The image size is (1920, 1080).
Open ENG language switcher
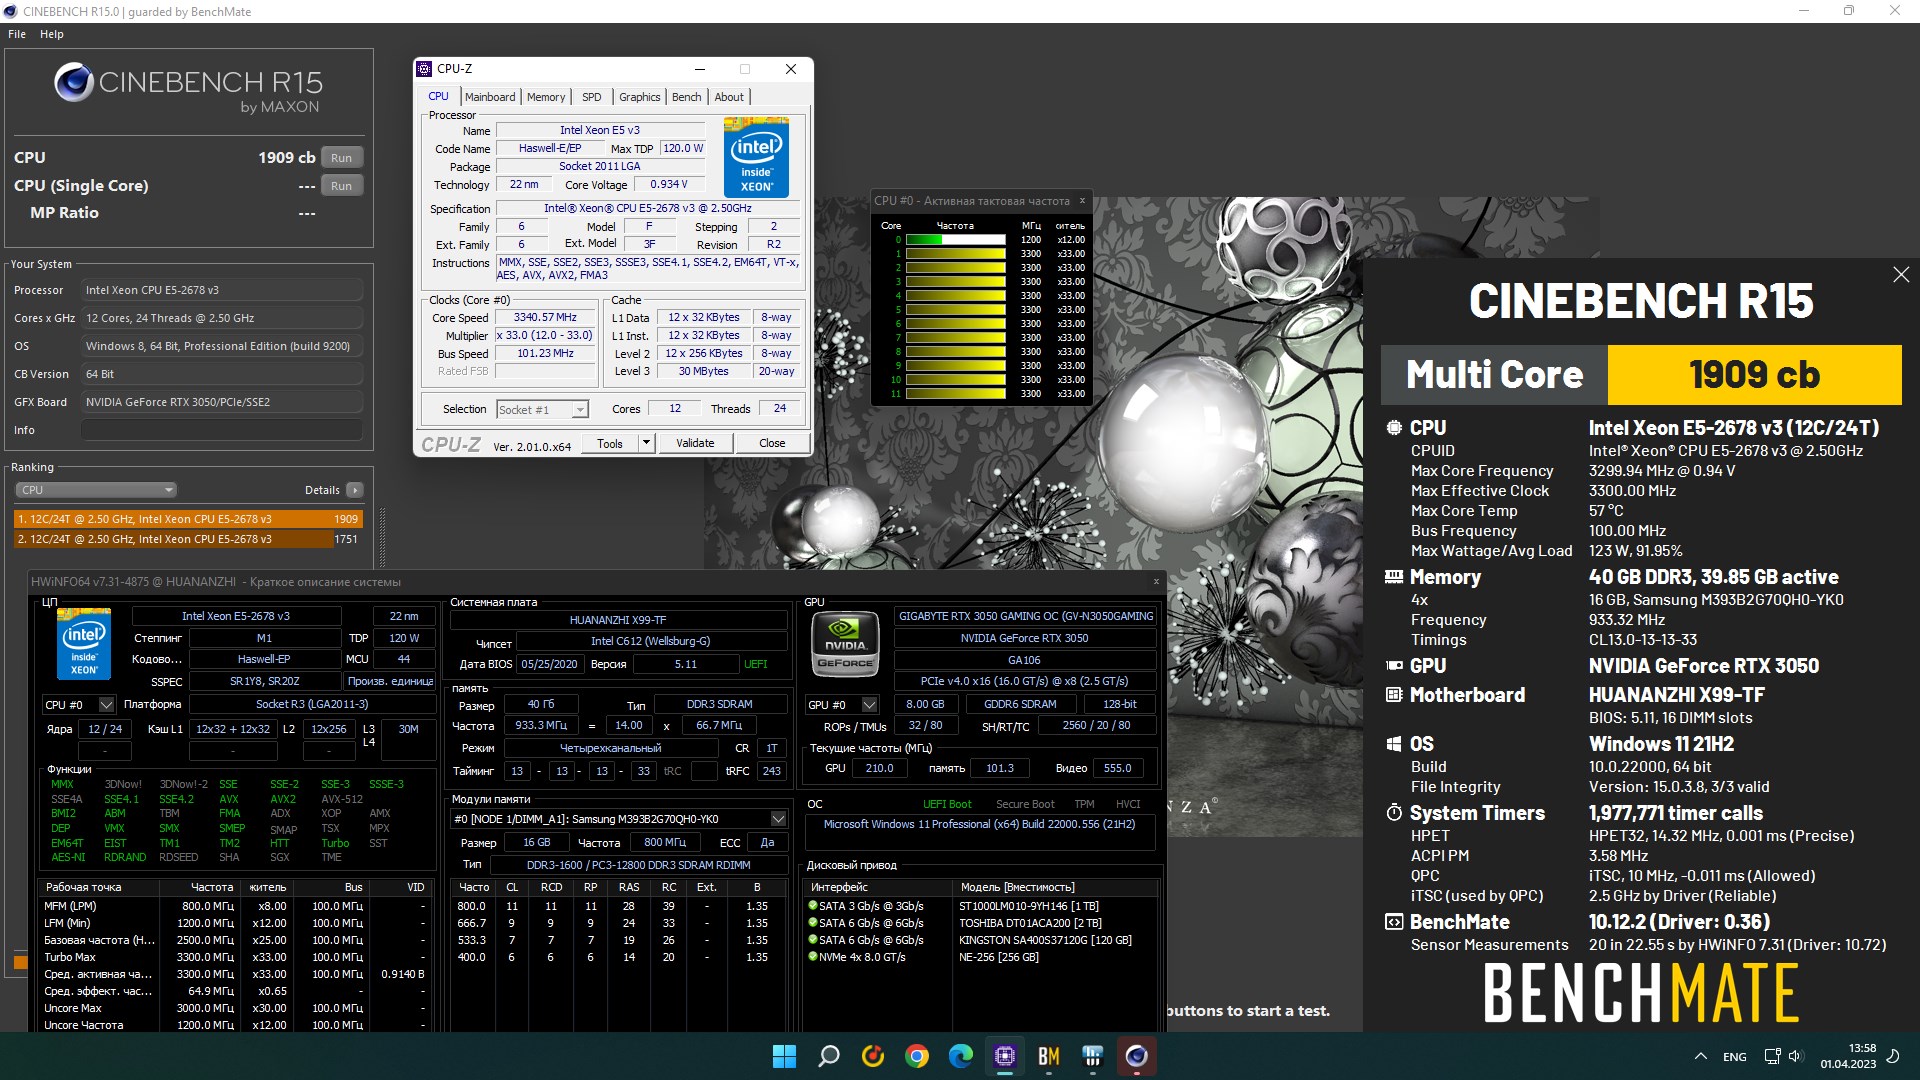pos(1735,1057)
